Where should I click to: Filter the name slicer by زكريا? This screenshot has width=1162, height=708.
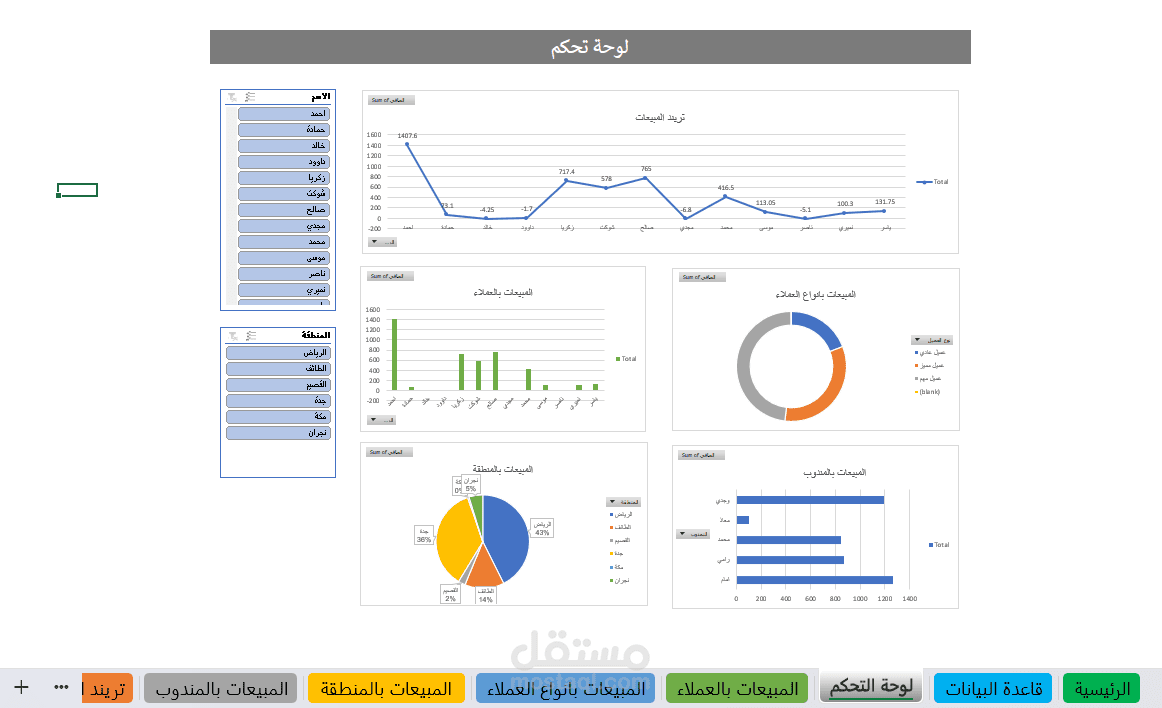point(284,178)
